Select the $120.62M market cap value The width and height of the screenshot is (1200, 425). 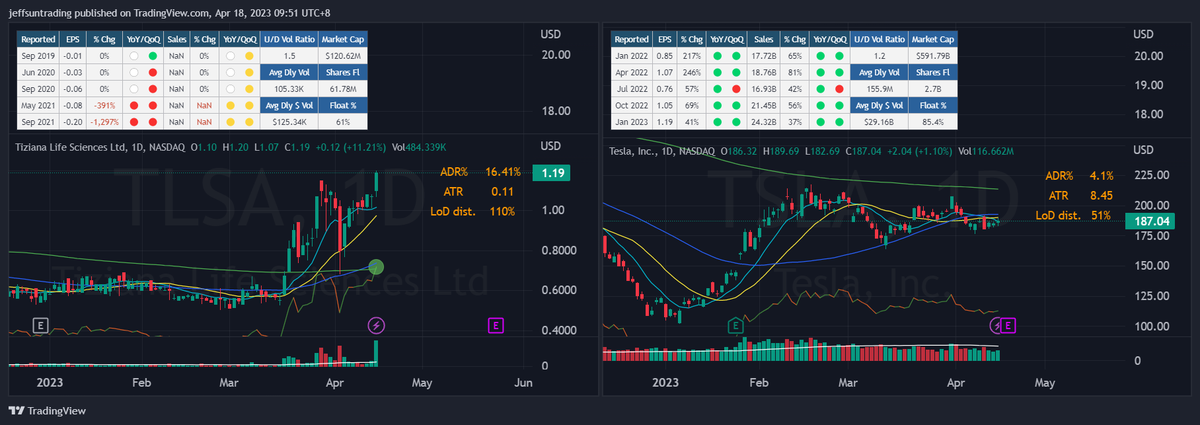pos(341,55)
